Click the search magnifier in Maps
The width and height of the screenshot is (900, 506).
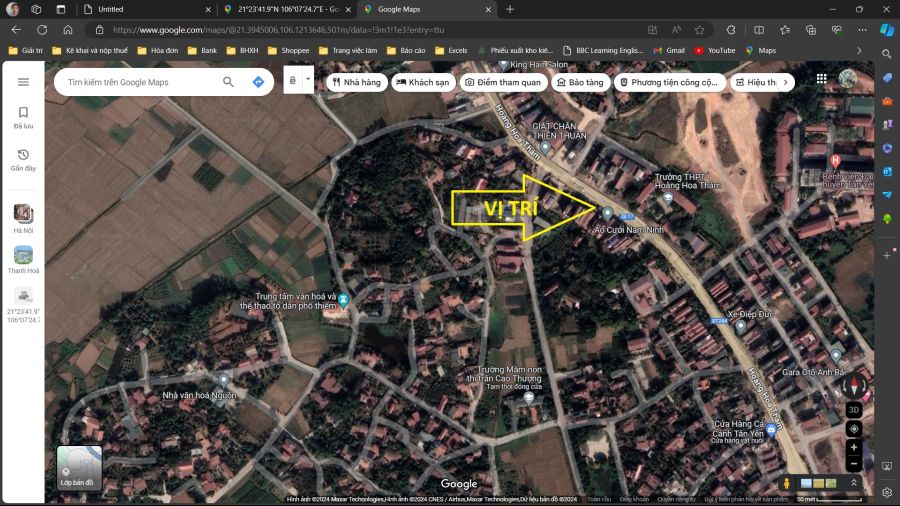pos(228,82)
